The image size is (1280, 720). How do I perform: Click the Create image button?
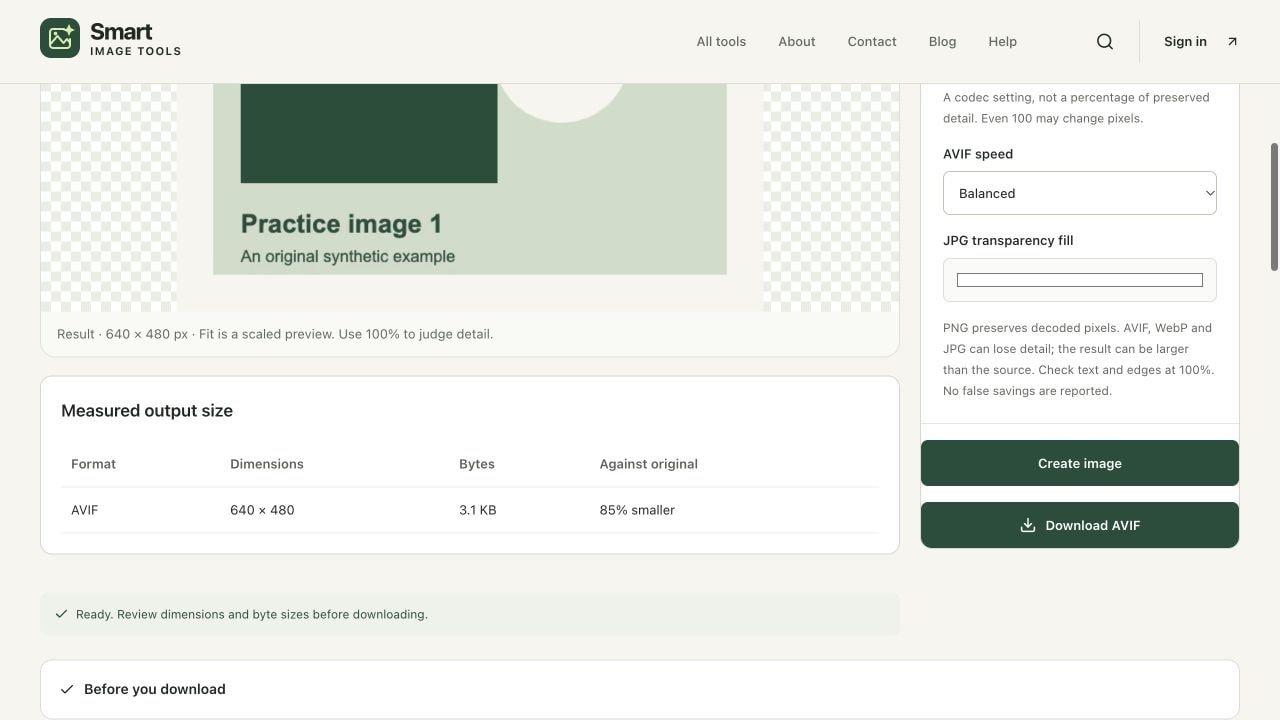pos(1080,463)
